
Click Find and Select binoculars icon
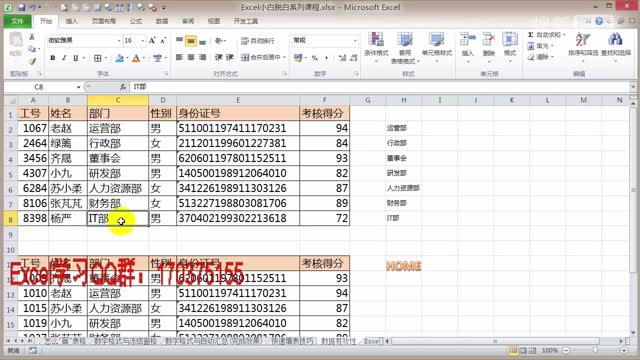615,40
